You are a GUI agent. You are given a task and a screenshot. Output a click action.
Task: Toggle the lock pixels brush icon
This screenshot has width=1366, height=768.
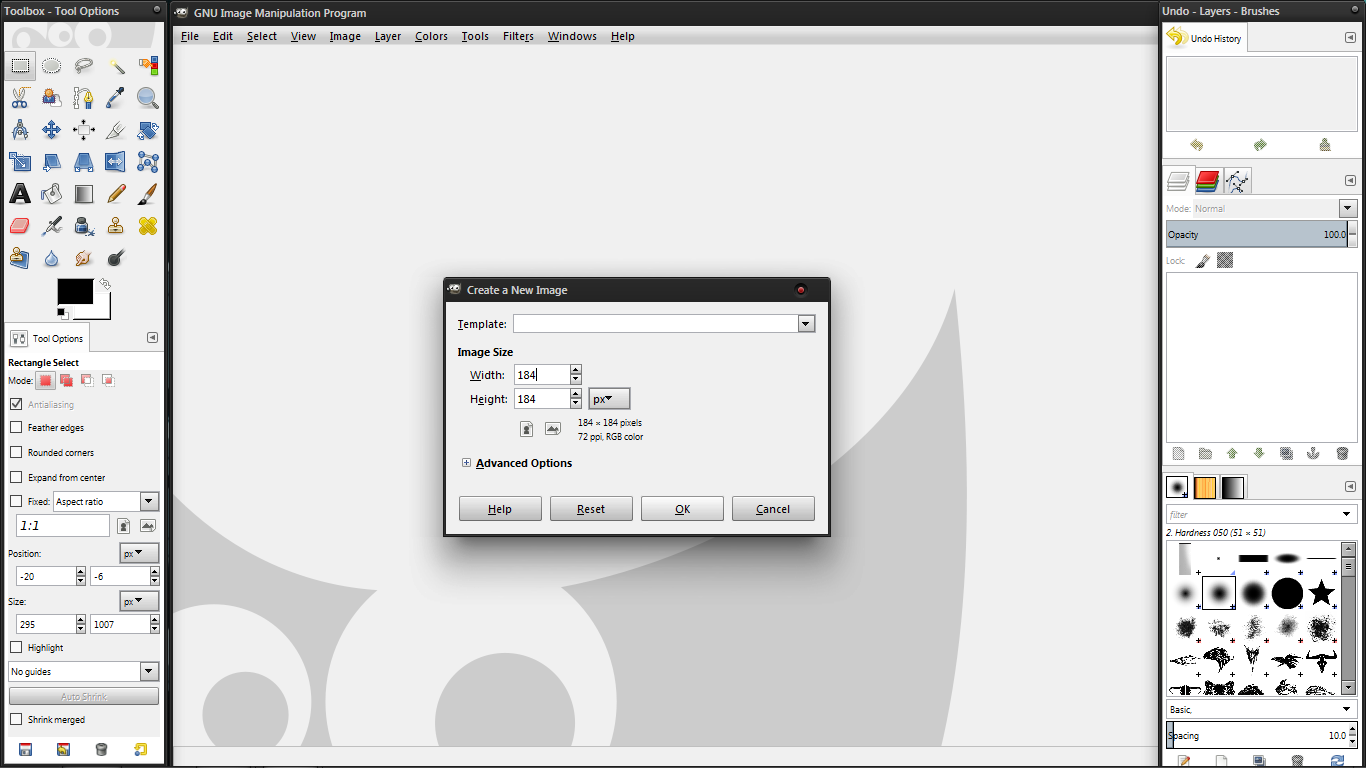coord(1204,260)
